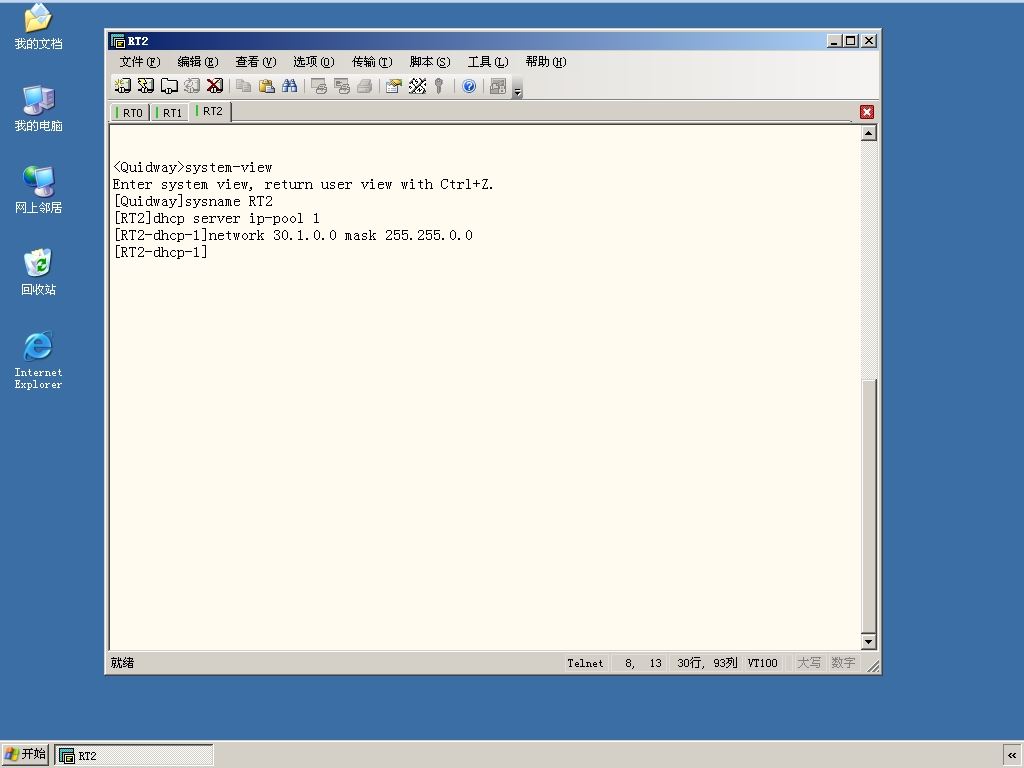This screenshot has height=768, width=1024.
Task: Click the printer icon
Action: pyautogui.click(x=364, y=86)
